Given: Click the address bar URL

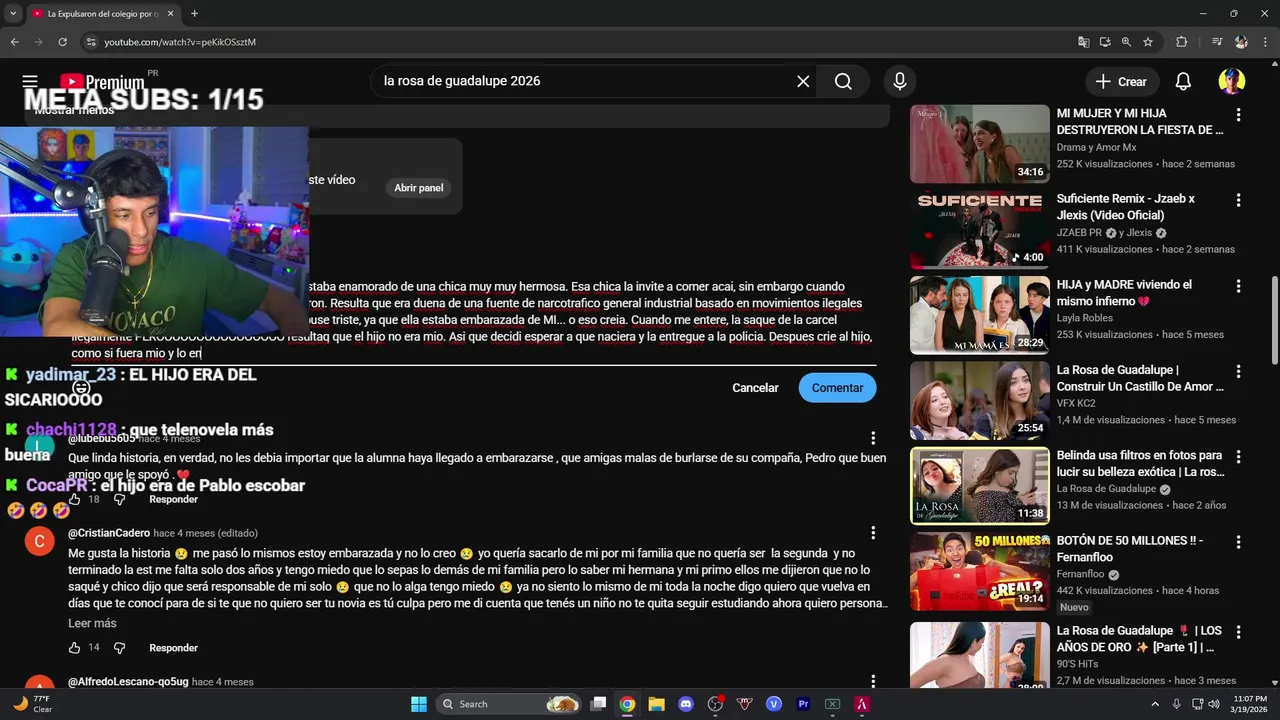Looking at the screenshot, I should pyautogui.click(x=180, y=42).
